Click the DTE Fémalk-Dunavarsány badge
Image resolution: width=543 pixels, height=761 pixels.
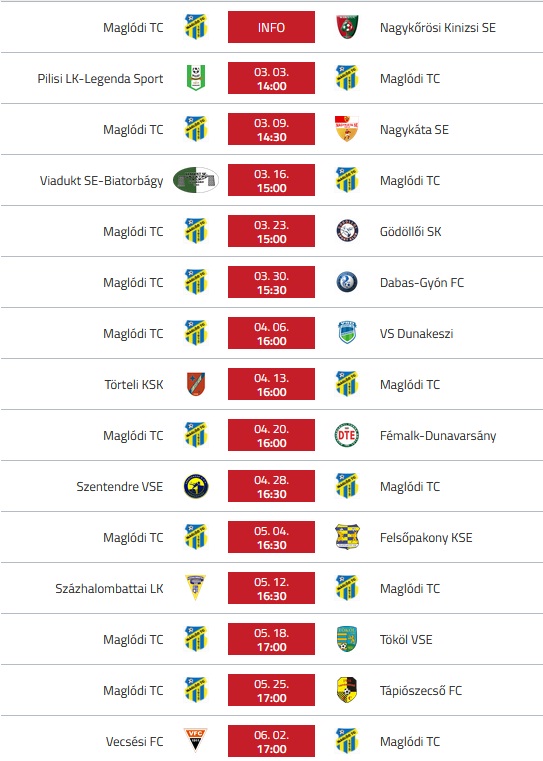[346, 435]
